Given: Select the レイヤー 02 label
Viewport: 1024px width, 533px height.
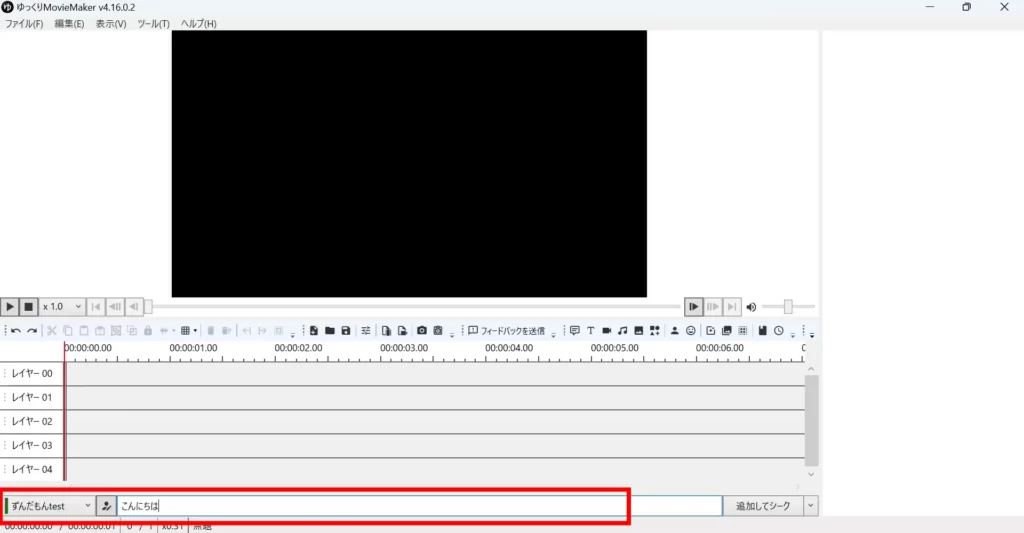Looking at the screenshot, I should 32,421.
